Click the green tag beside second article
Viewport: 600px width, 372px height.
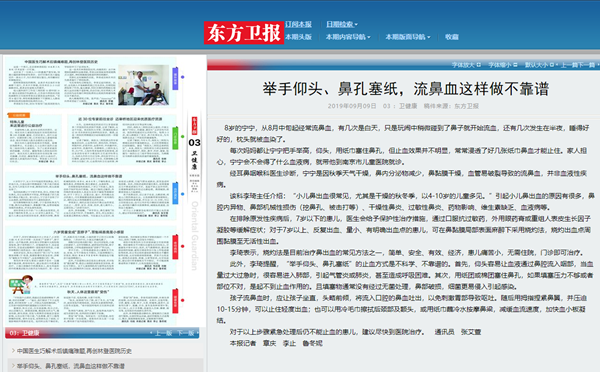pos(175,138)
